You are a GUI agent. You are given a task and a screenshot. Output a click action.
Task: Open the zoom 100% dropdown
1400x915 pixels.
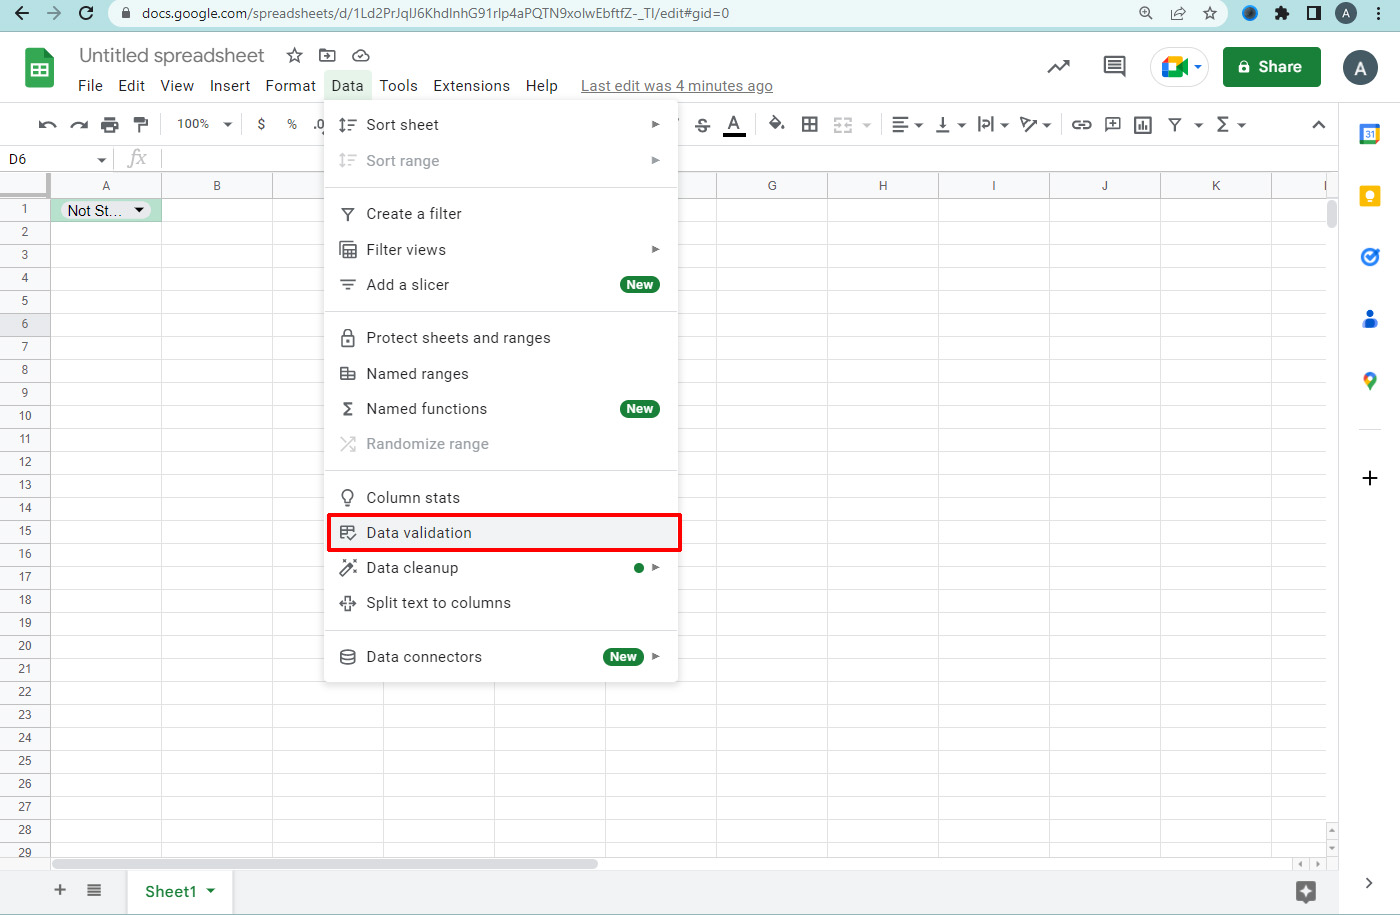point(204,125)
